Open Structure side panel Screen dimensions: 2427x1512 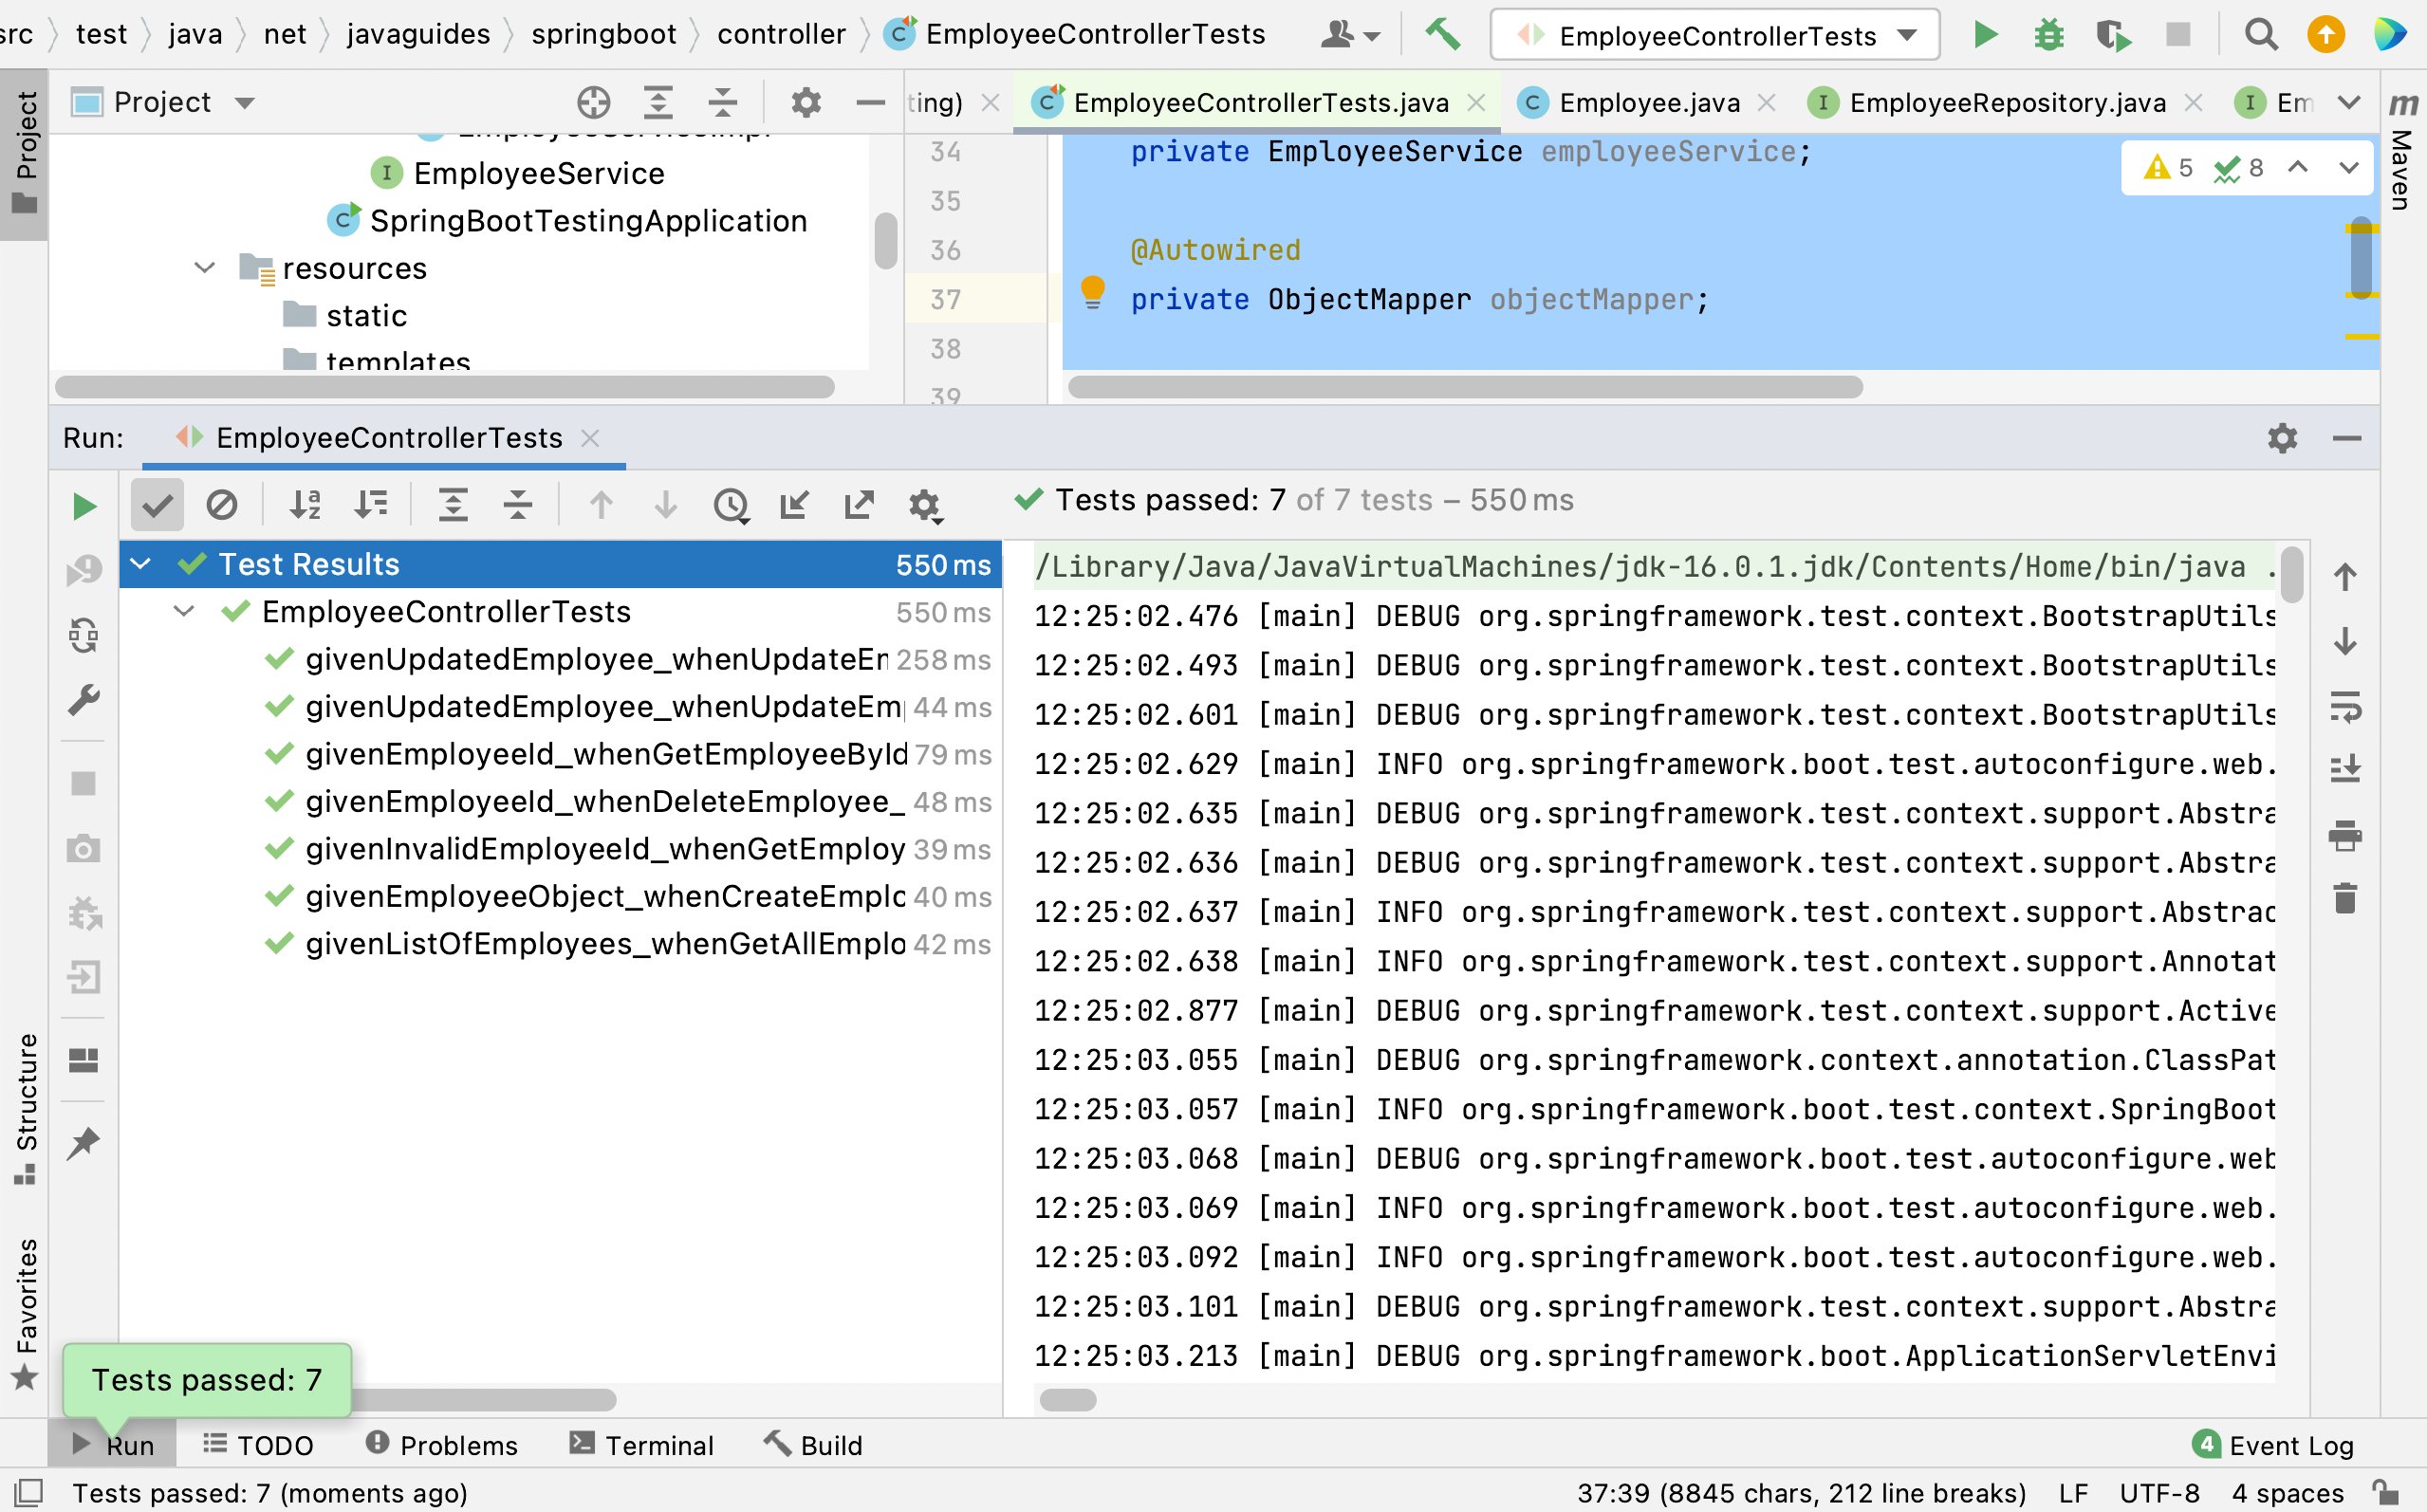25,1108
